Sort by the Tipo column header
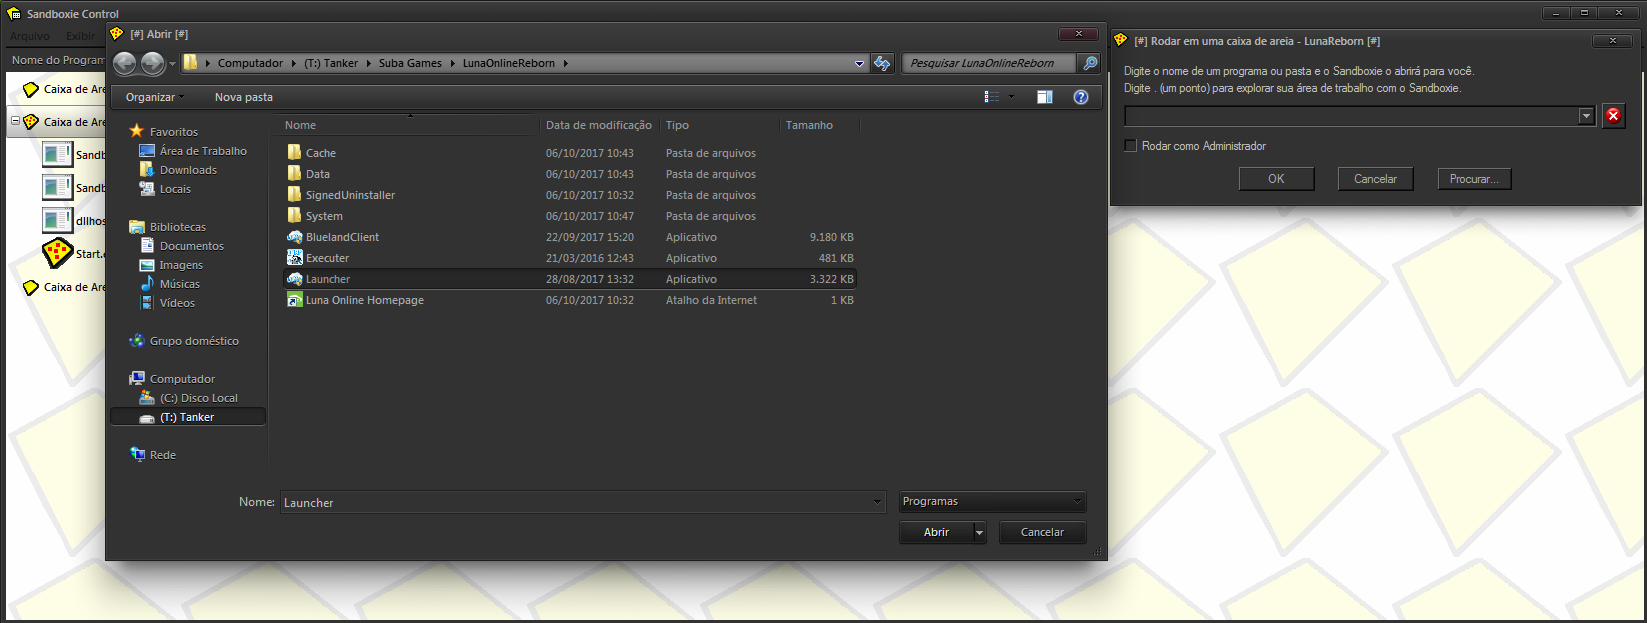This screenshot has width=1647, height=623. click(718, 125)
